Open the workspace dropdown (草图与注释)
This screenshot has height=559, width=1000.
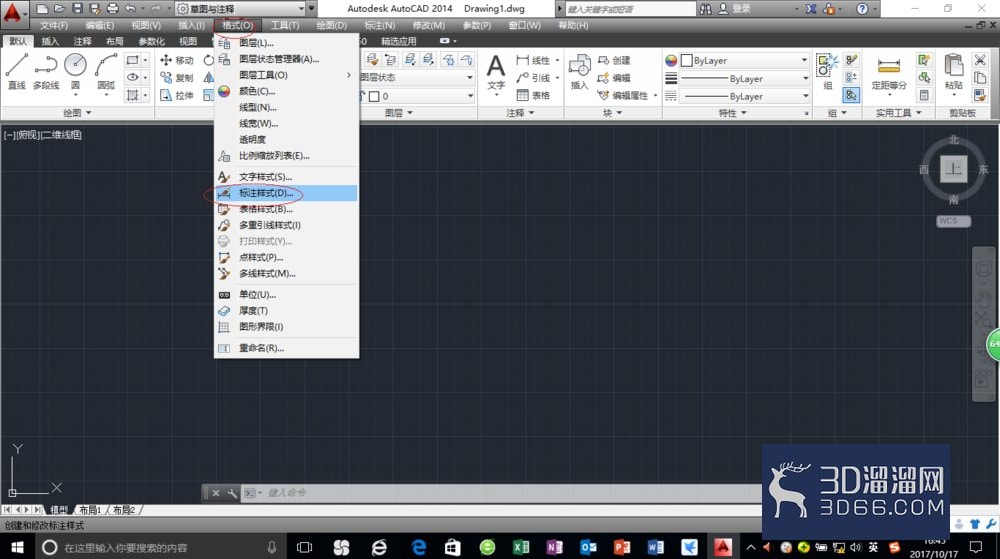pyautogui.click(x=239, y=9)
